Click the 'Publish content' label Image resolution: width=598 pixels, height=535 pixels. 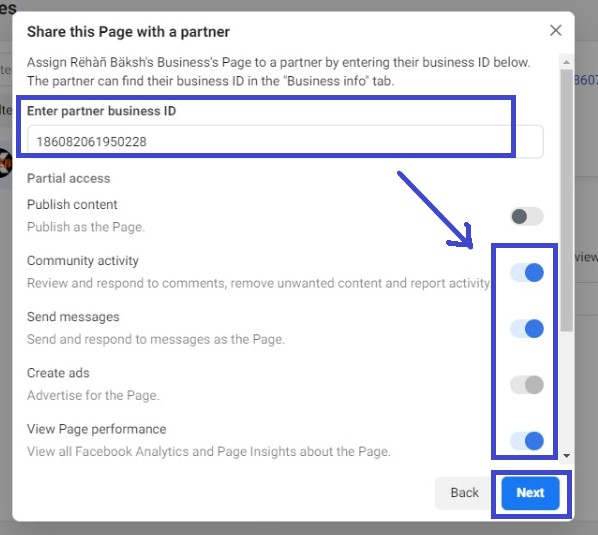tap(72, 204)
